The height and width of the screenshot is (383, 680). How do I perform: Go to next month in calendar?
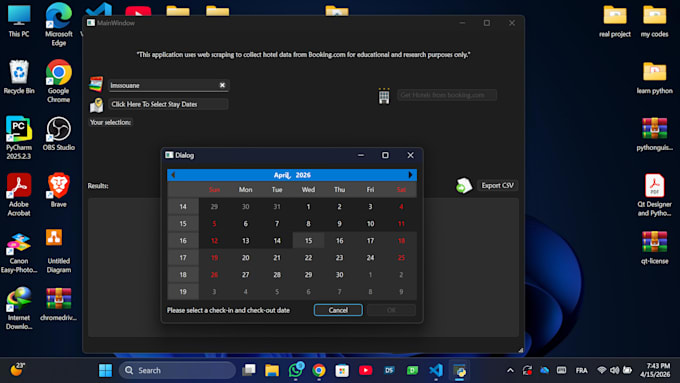point(410,175)
